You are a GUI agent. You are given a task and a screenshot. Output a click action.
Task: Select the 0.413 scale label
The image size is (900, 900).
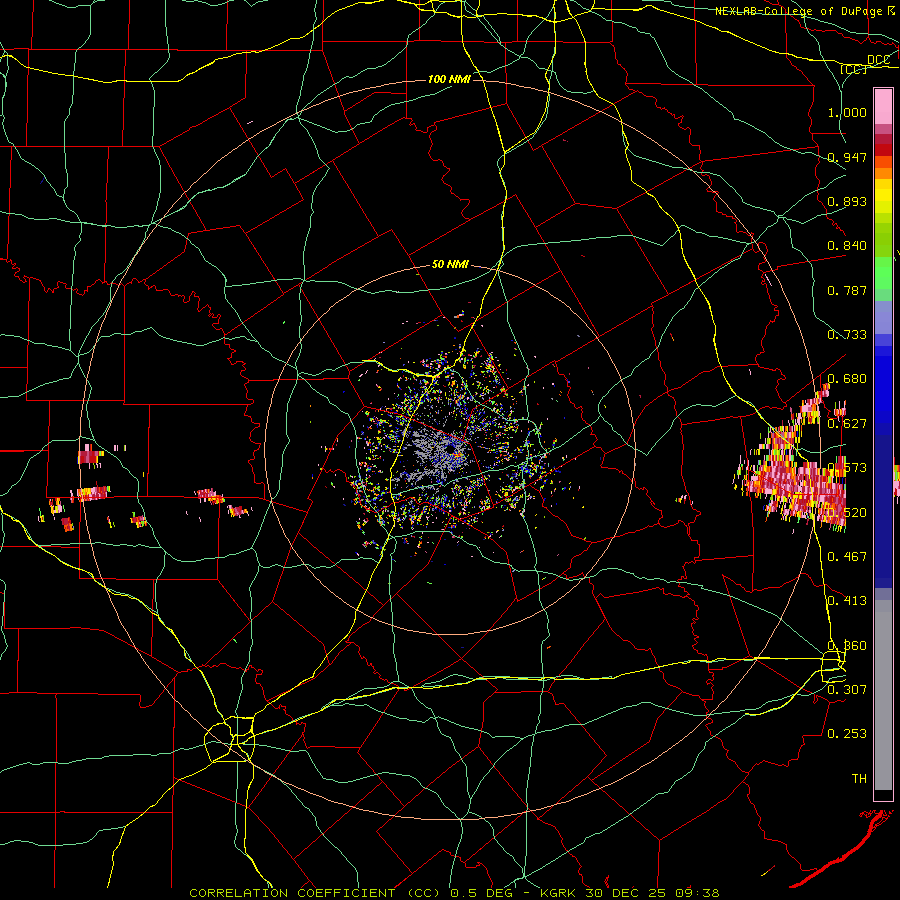tap(847, 601)
